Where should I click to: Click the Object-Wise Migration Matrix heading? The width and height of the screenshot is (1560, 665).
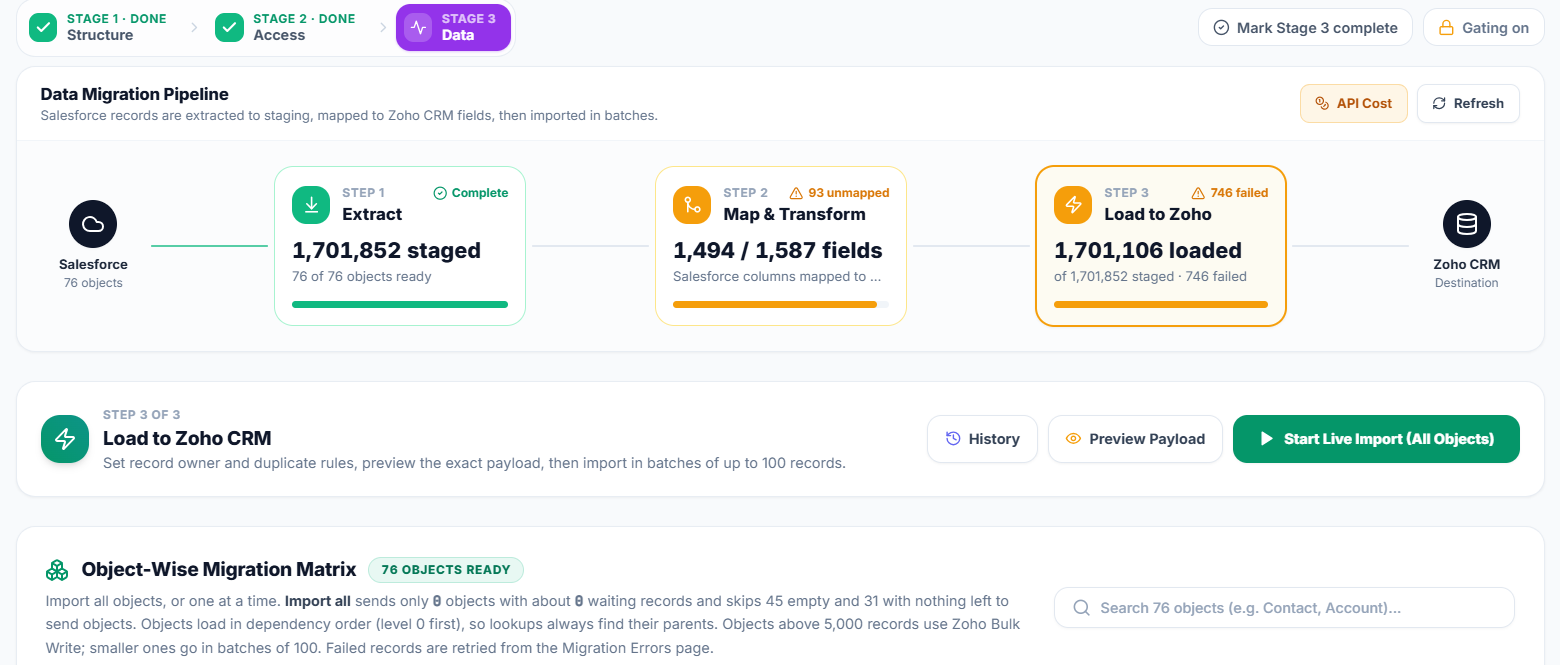point(219,569)
